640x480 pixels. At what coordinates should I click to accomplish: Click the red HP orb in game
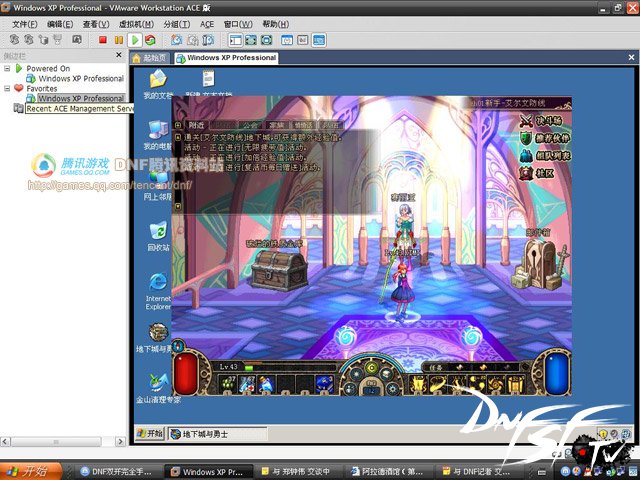(186, 373)
